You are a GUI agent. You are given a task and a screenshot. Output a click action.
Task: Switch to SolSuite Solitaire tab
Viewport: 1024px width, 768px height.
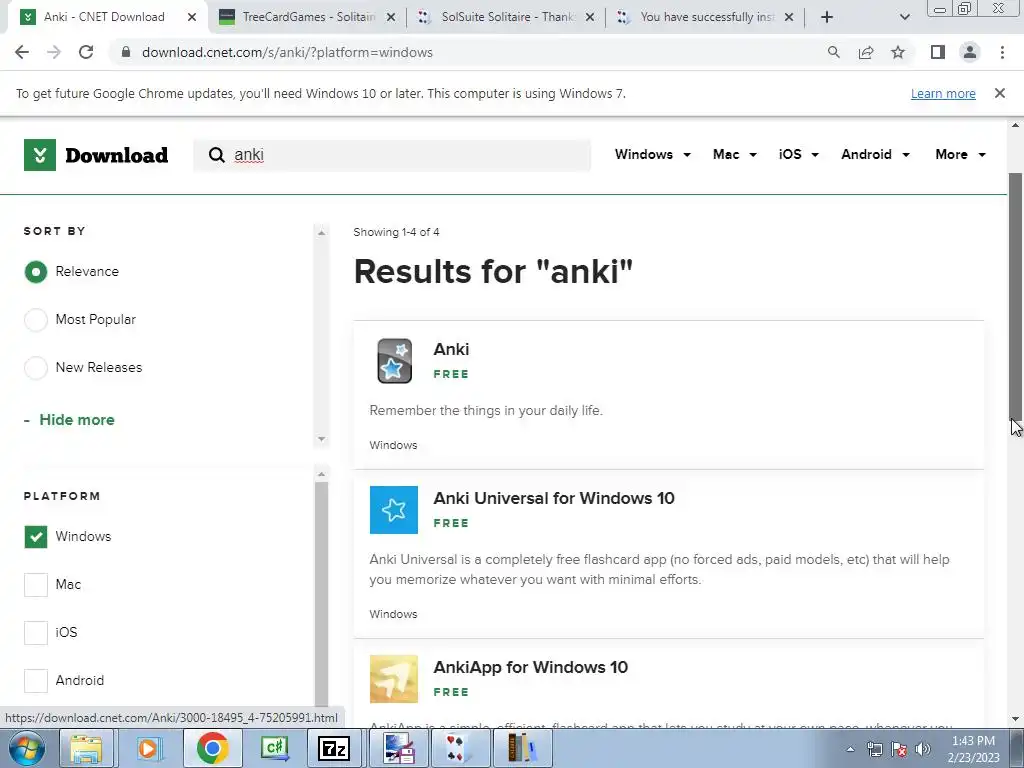(x=507, y=17)
